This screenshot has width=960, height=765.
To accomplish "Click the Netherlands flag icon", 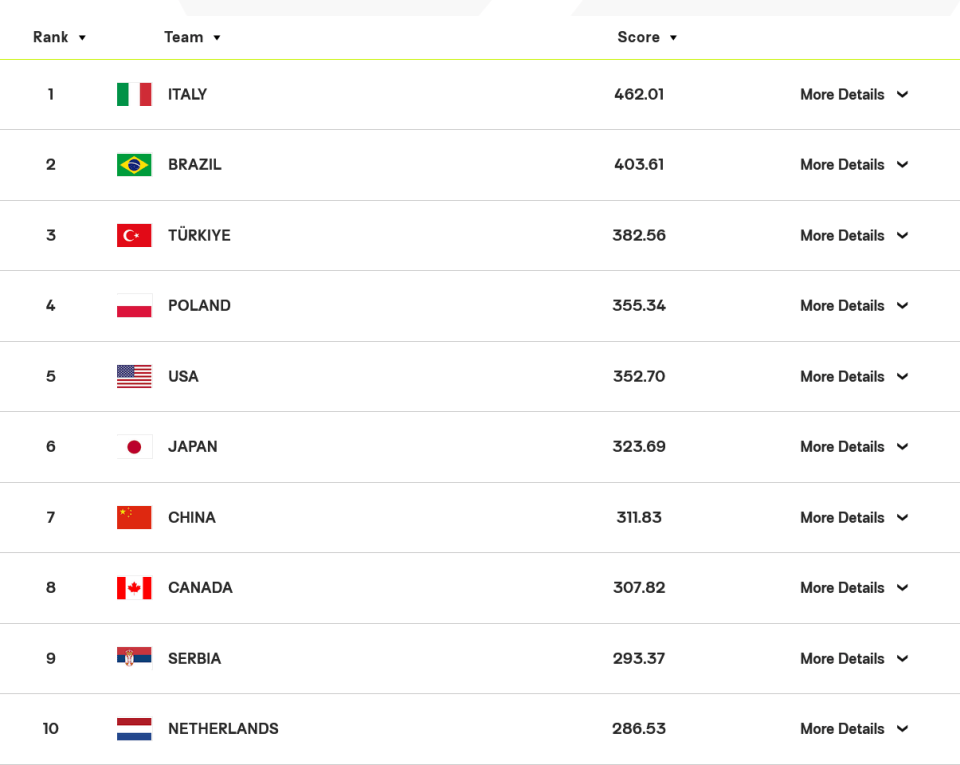I will click(x=134, y=729).
